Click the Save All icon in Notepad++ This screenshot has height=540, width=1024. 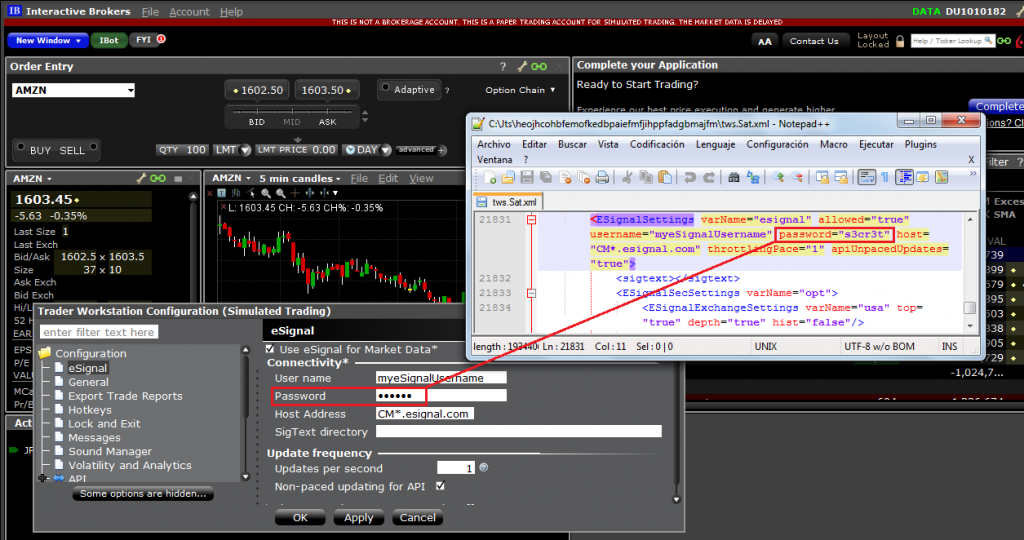point(546,177)
